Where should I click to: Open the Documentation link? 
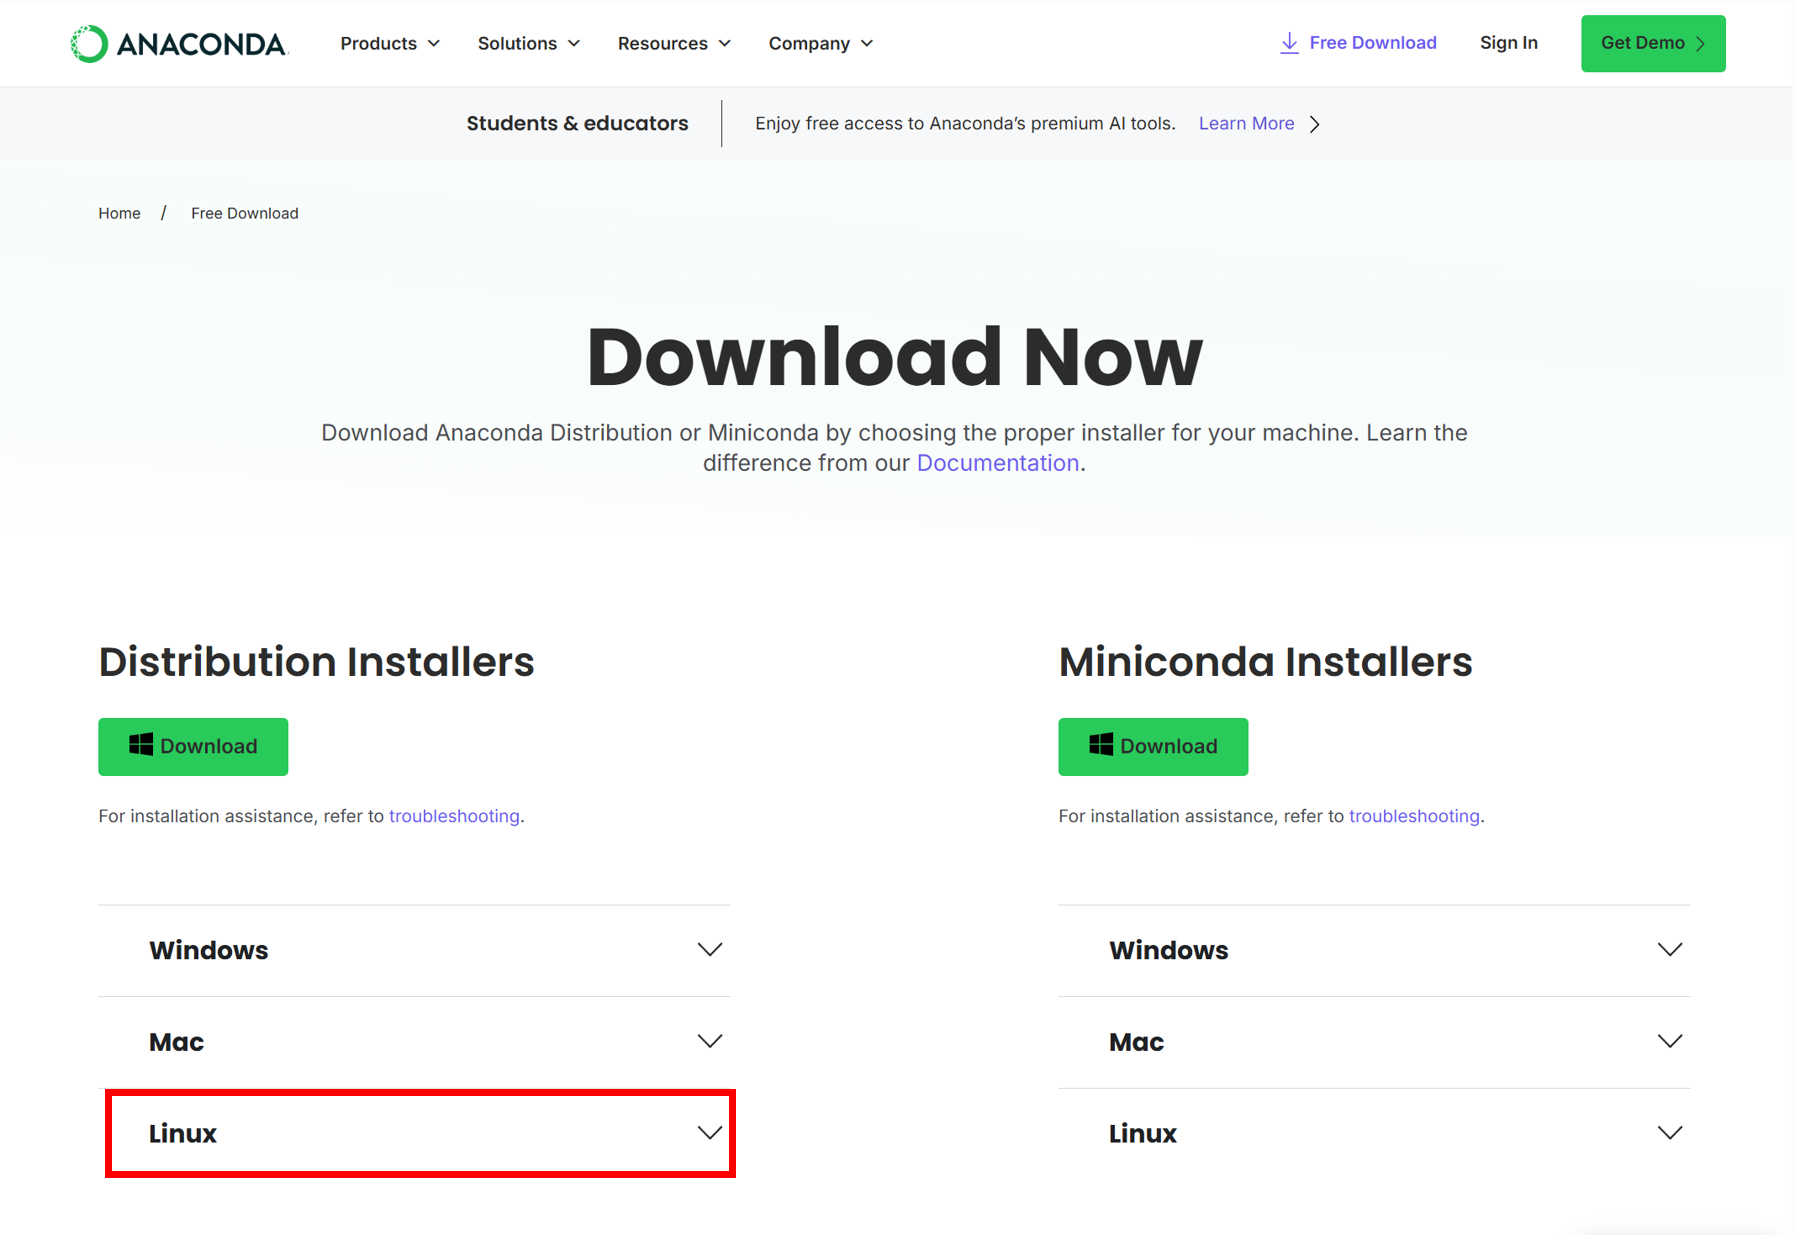pyautogui.click(x=997, y=463)
